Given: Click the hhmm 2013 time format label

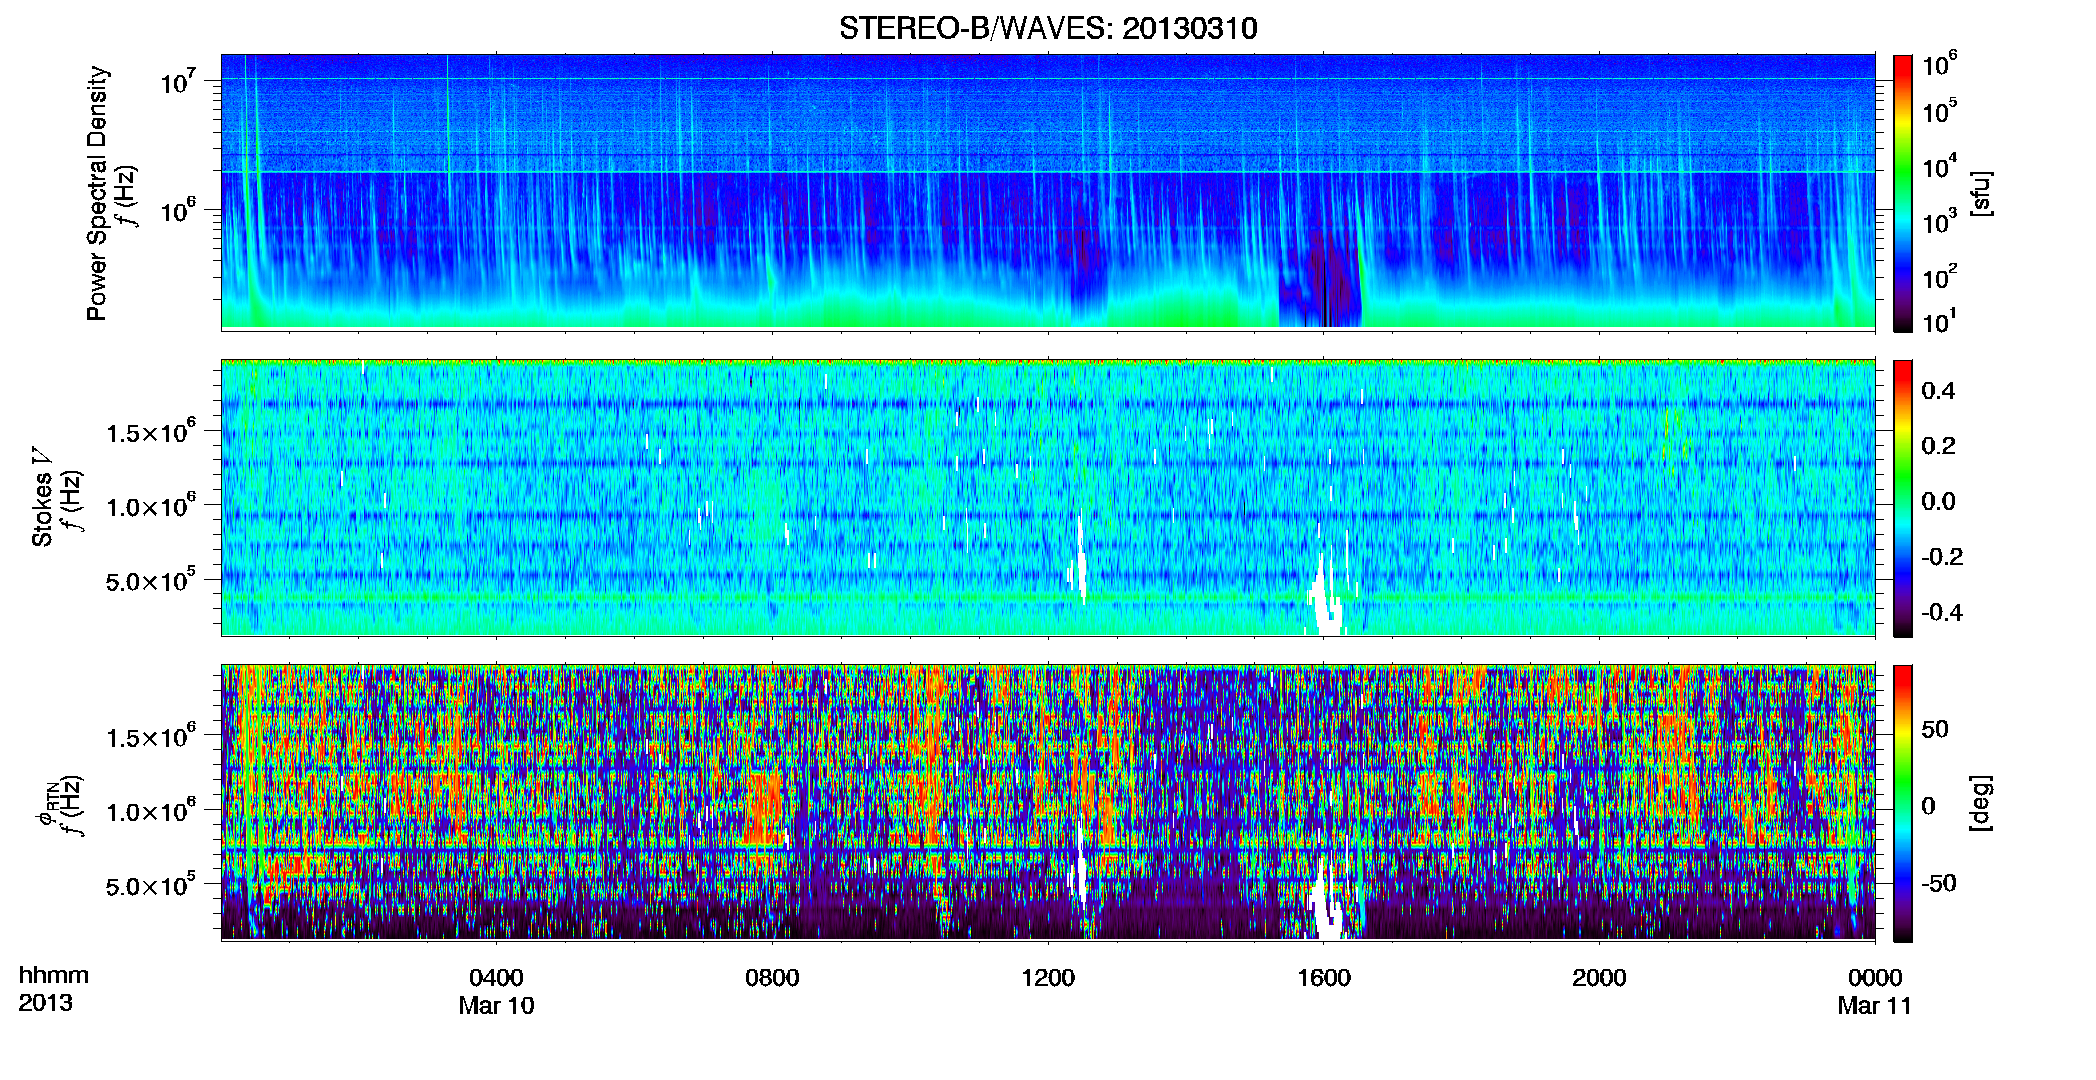Looking at the screenshot, I should click(x=53, y=989).
